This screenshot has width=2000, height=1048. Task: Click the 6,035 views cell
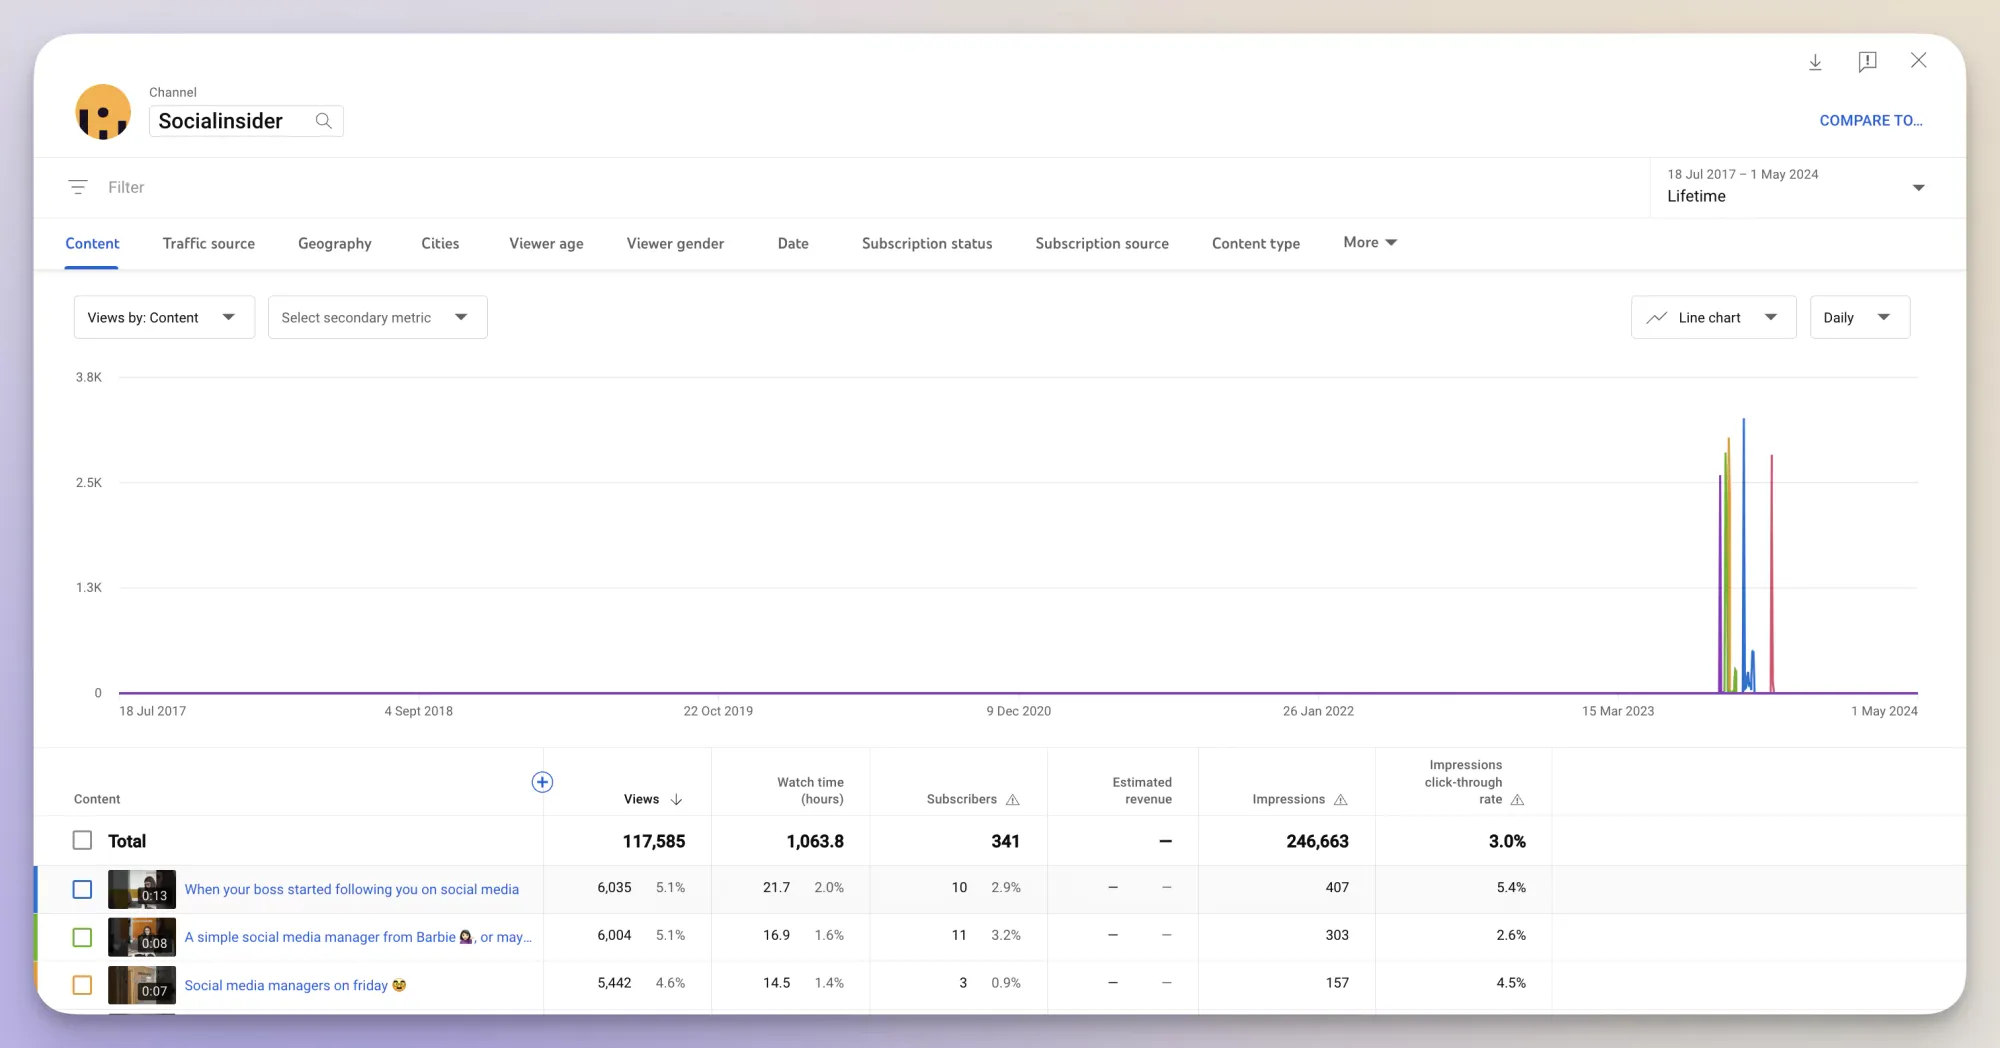pos(614,887)
